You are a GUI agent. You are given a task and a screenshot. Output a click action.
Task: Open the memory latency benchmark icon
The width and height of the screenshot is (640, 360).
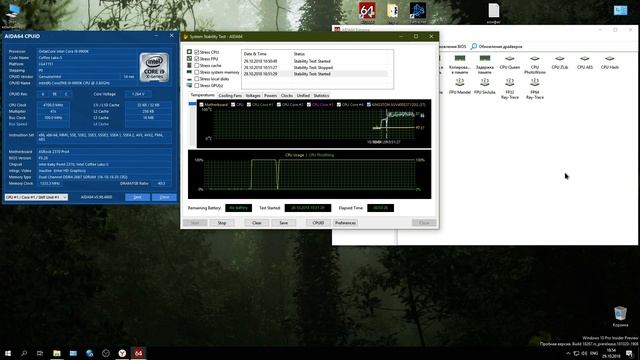pos(485,58)
